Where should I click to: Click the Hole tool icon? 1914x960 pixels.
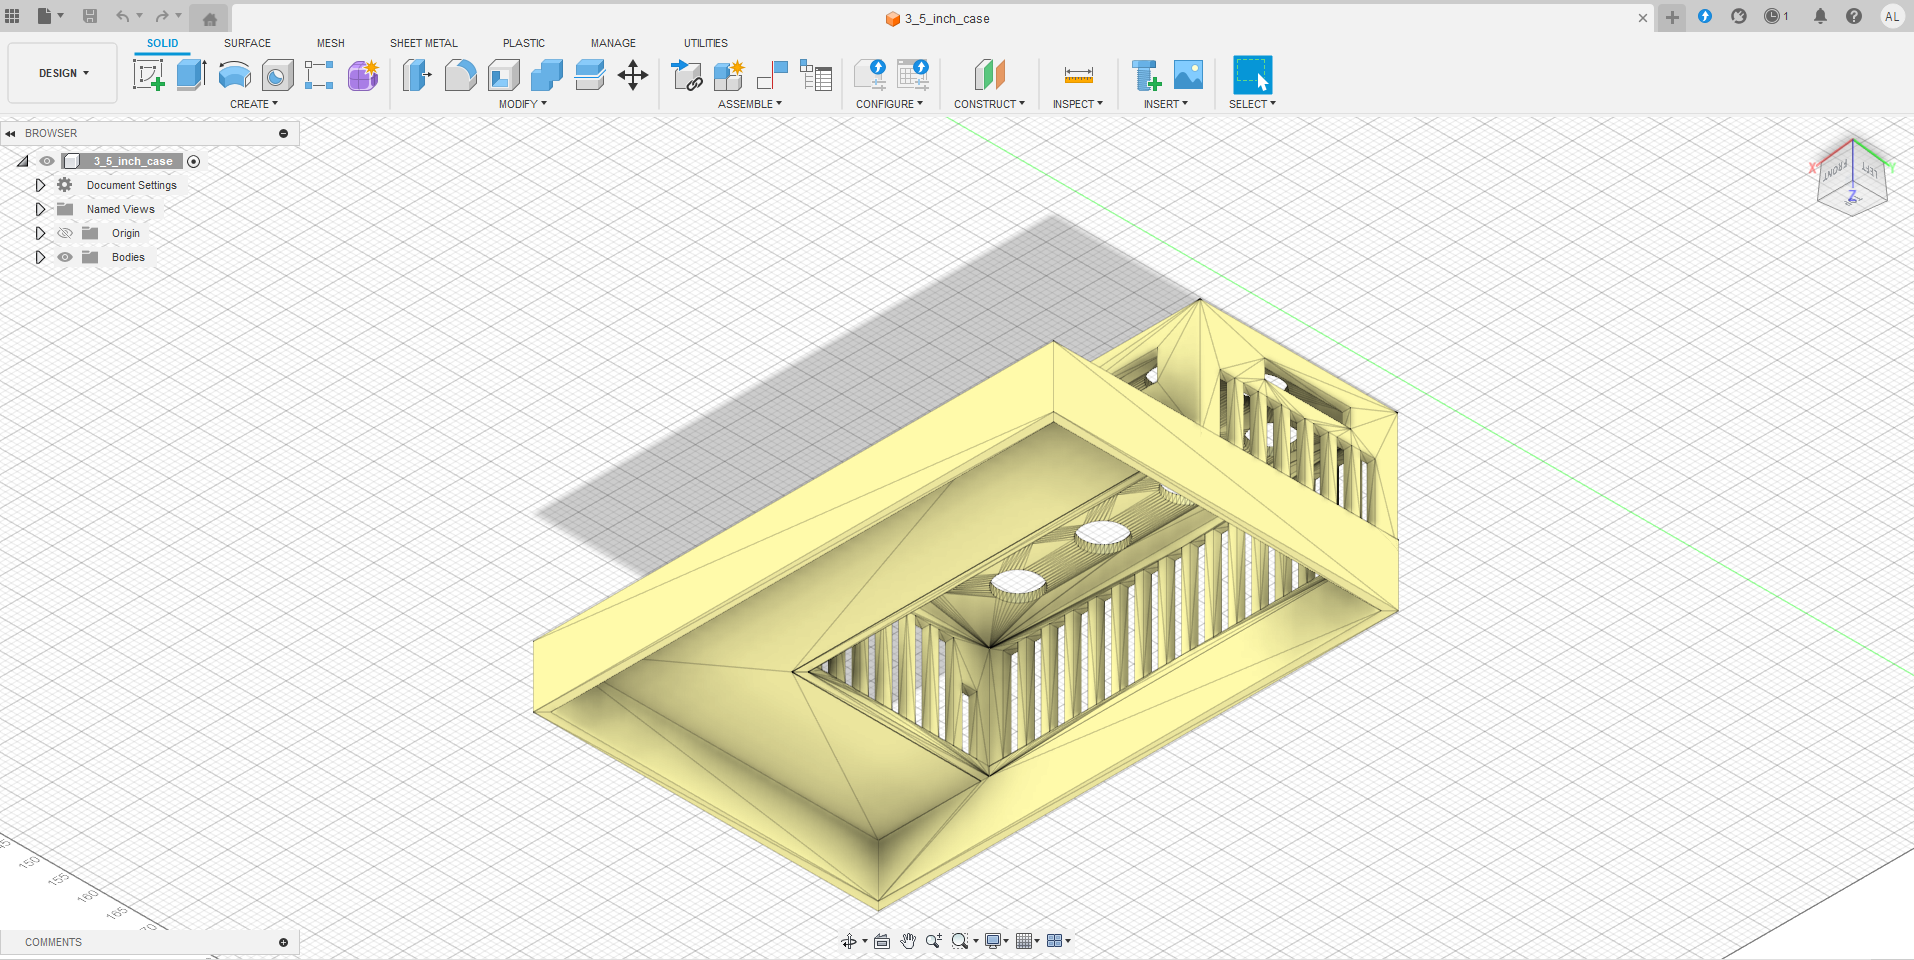point(277,75)
